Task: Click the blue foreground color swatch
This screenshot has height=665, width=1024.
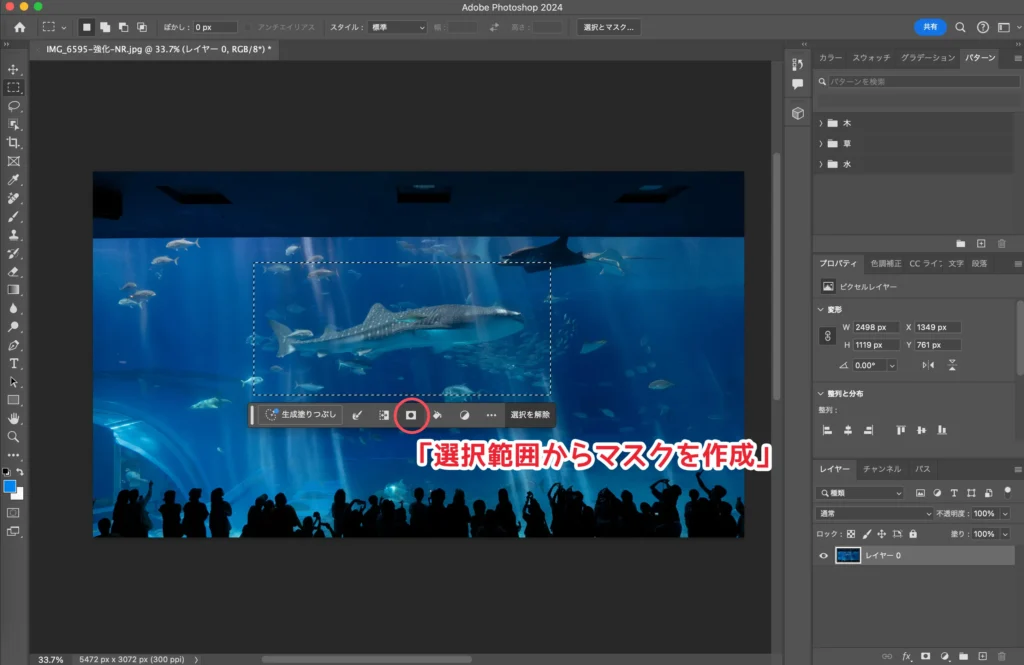Action: pos(10,486)
